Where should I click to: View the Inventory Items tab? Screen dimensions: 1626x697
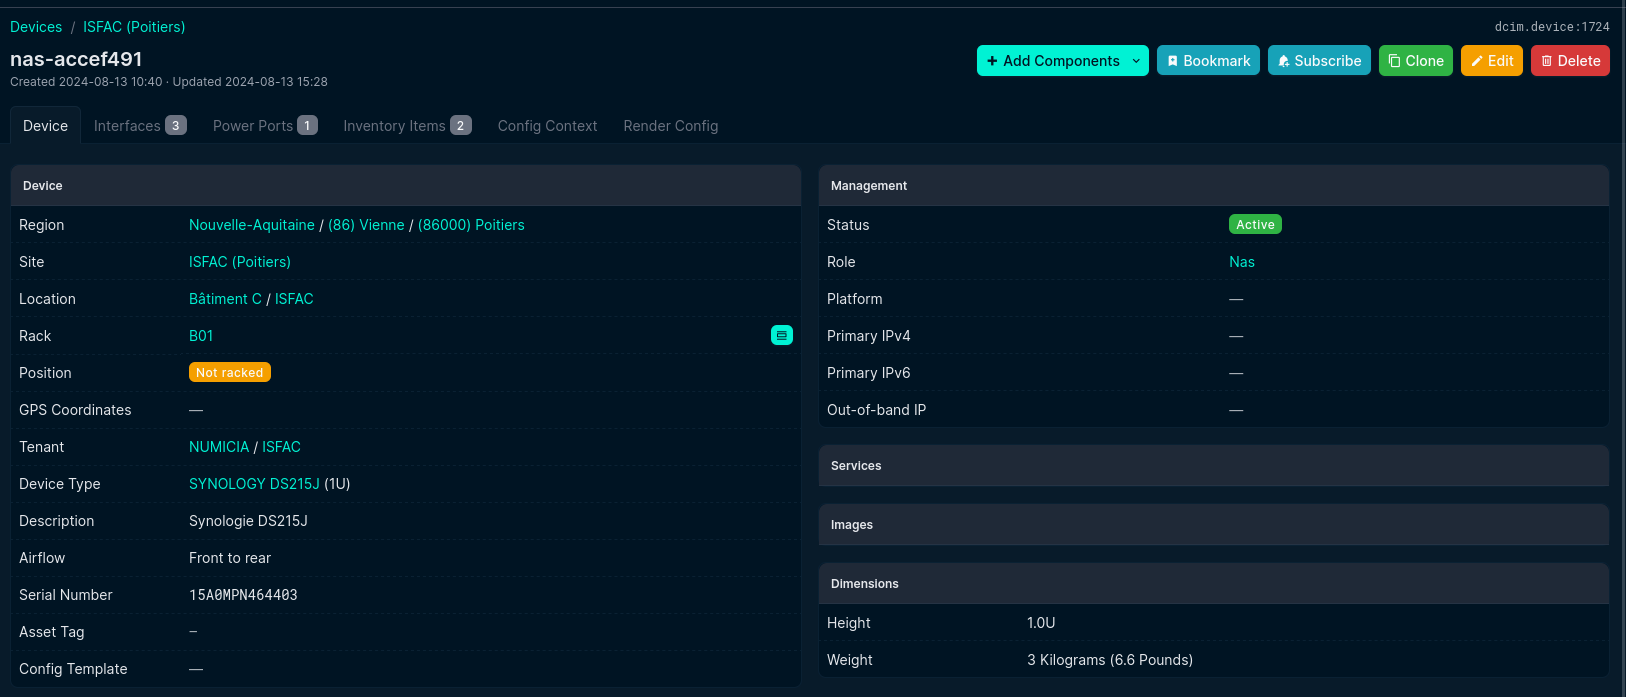pos(406,126)
